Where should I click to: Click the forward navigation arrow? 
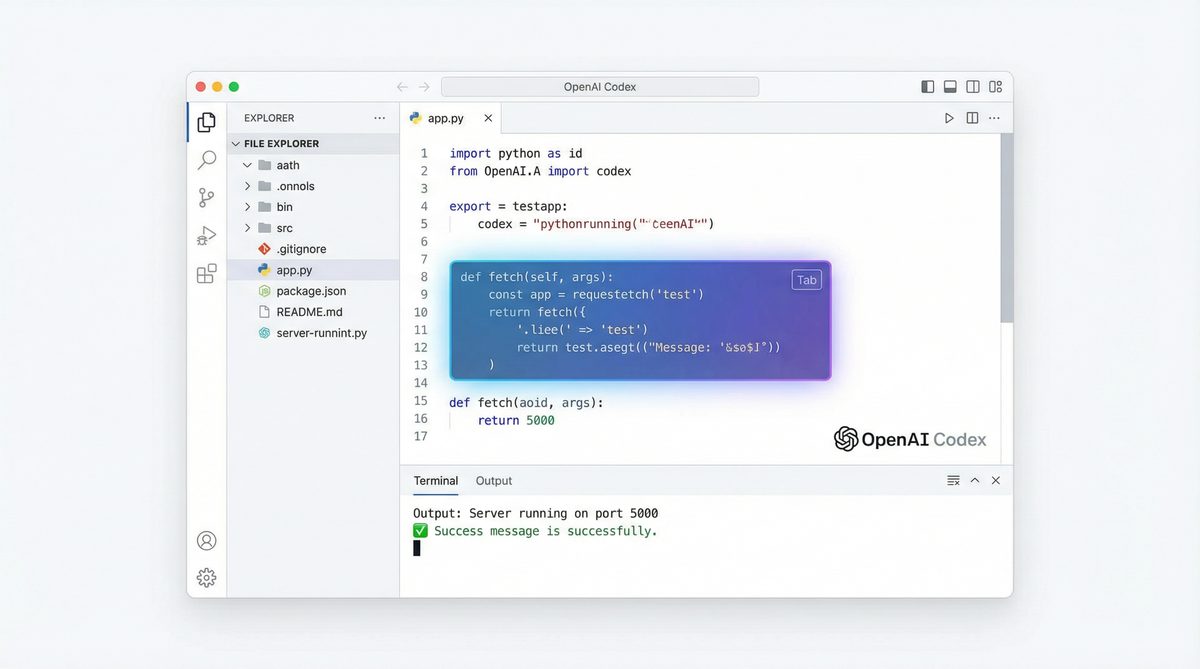click(425, 86)
